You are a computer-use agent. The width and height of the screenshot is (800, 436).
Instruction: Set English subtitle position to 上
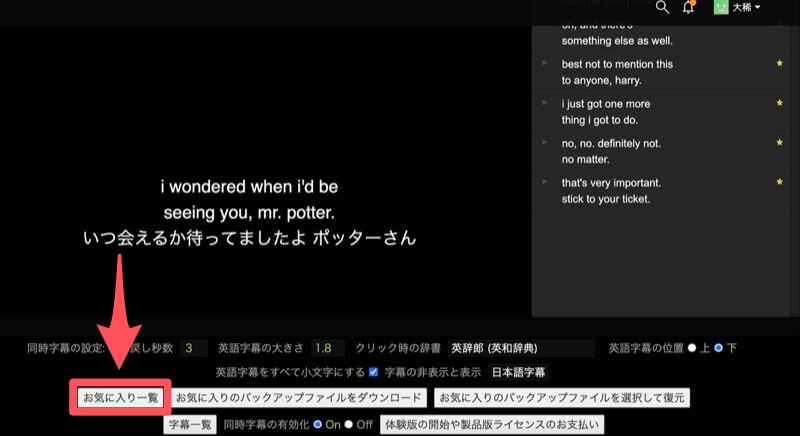[691, 348]
